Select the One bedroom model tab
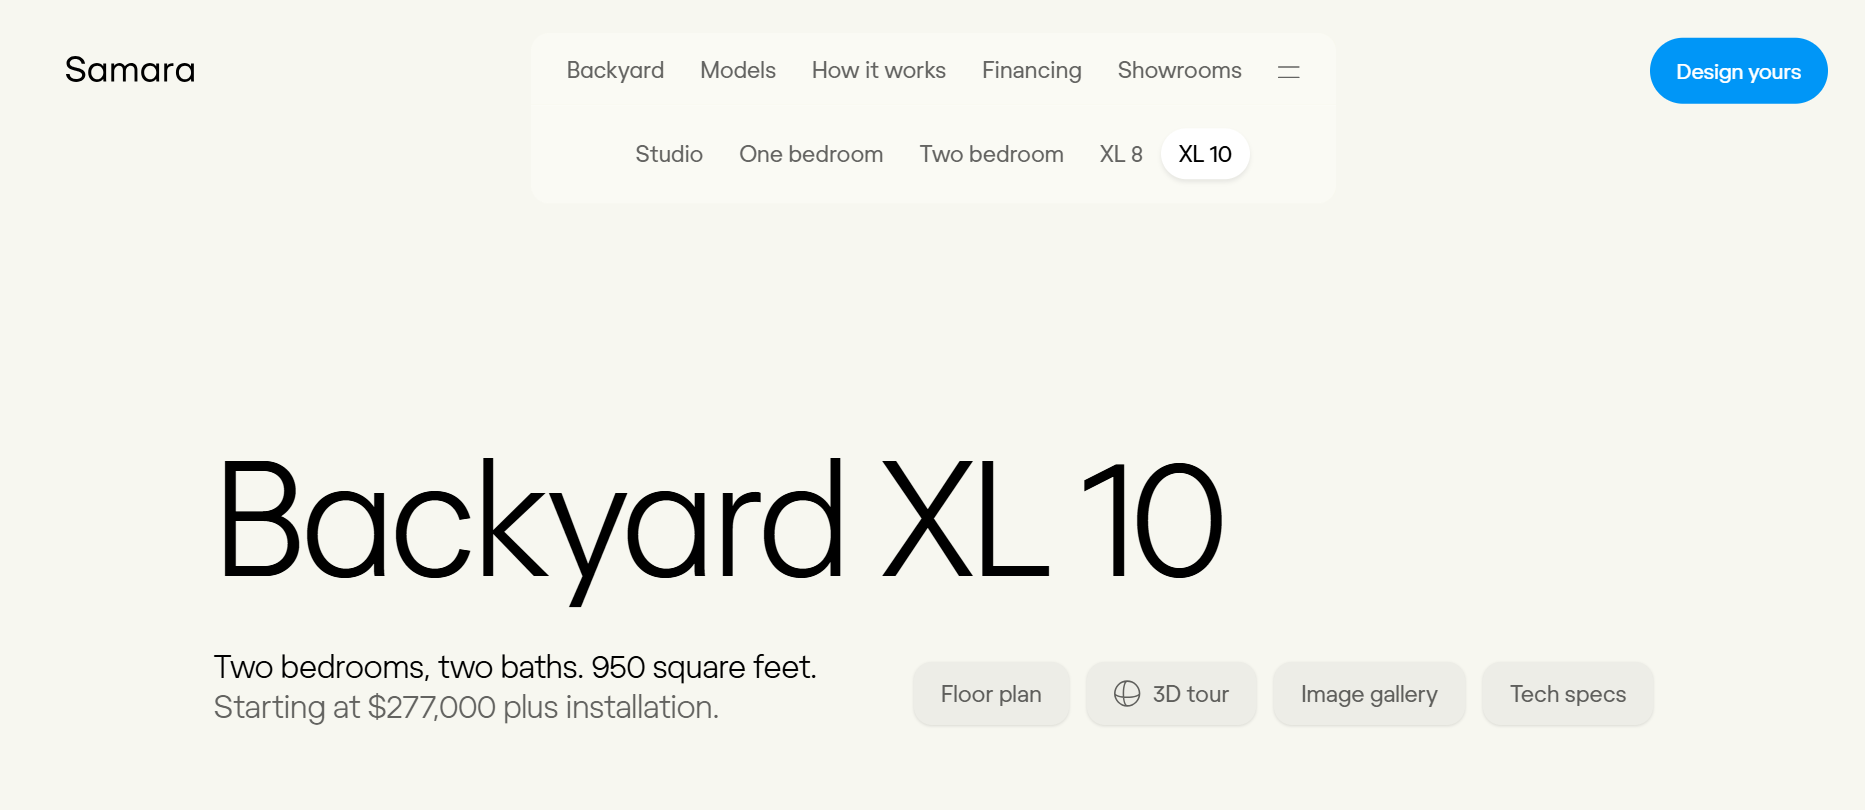Viewport: 1865px width, 810px height. point(811,154)
